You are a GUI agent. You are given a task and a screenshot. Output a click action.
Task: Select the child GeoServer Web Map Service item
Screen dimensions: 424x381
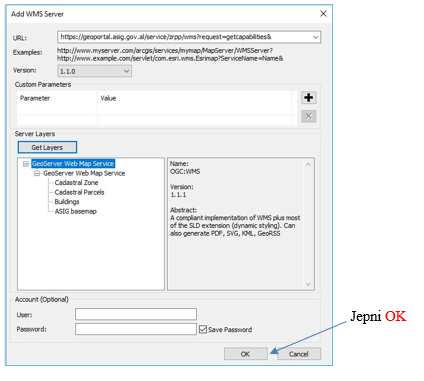pyautogui.click(x=84, y=173)
